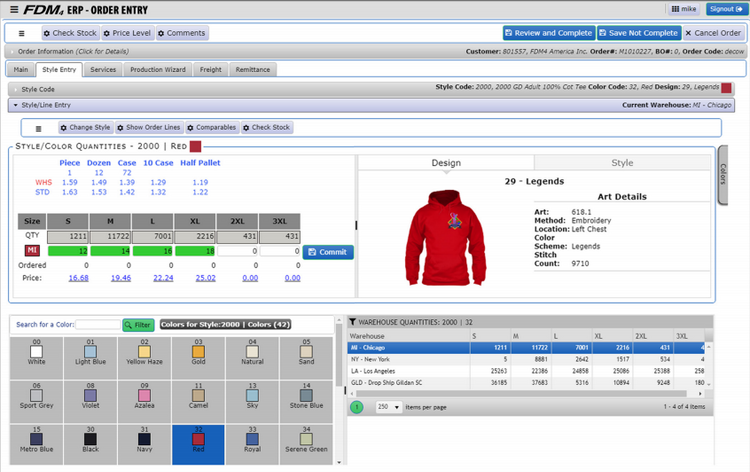This screenshot has height=472, width=750.
Task: Open the style/line entry hamburger menu
Action: (x=39, y=128)
